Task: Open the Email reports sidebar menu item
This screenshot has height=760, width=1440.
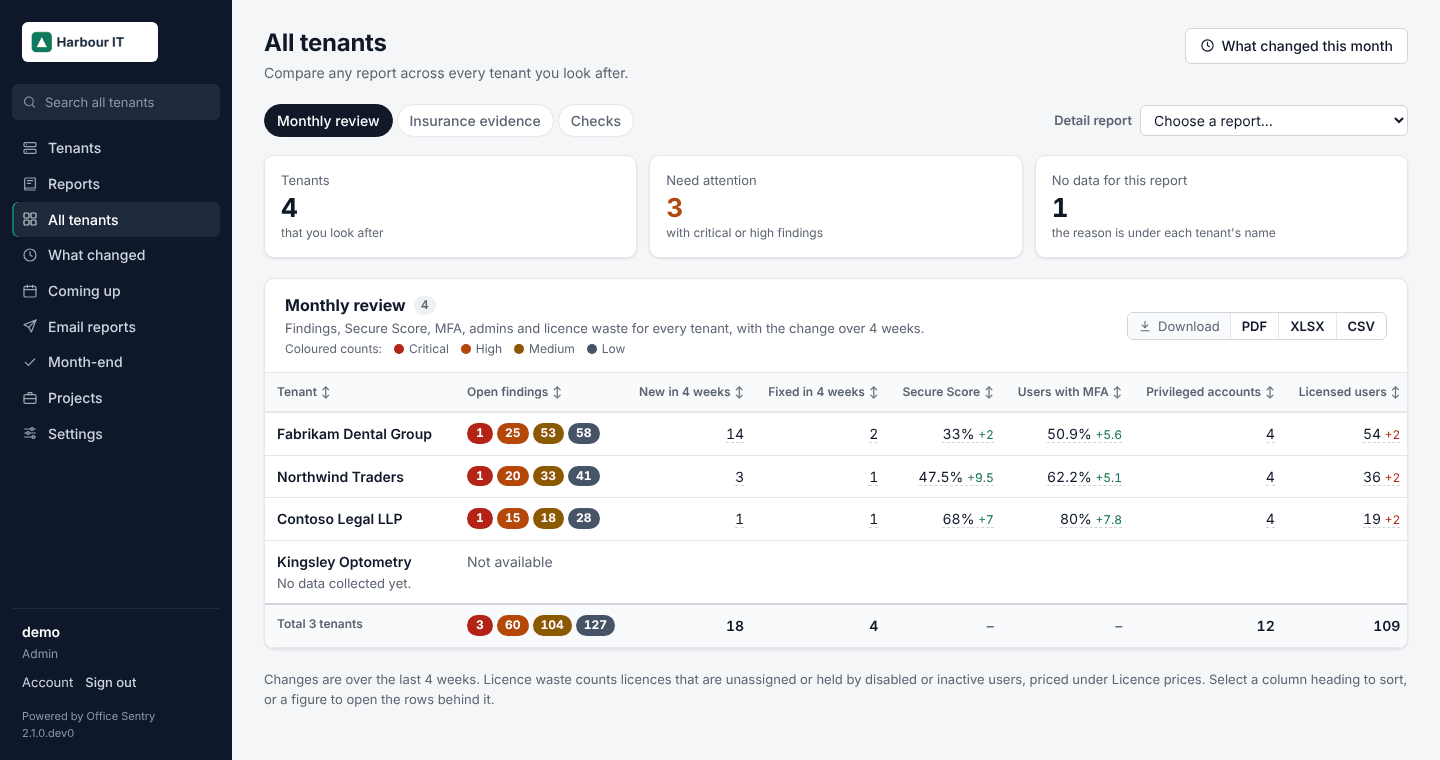Action: point(116,327)
